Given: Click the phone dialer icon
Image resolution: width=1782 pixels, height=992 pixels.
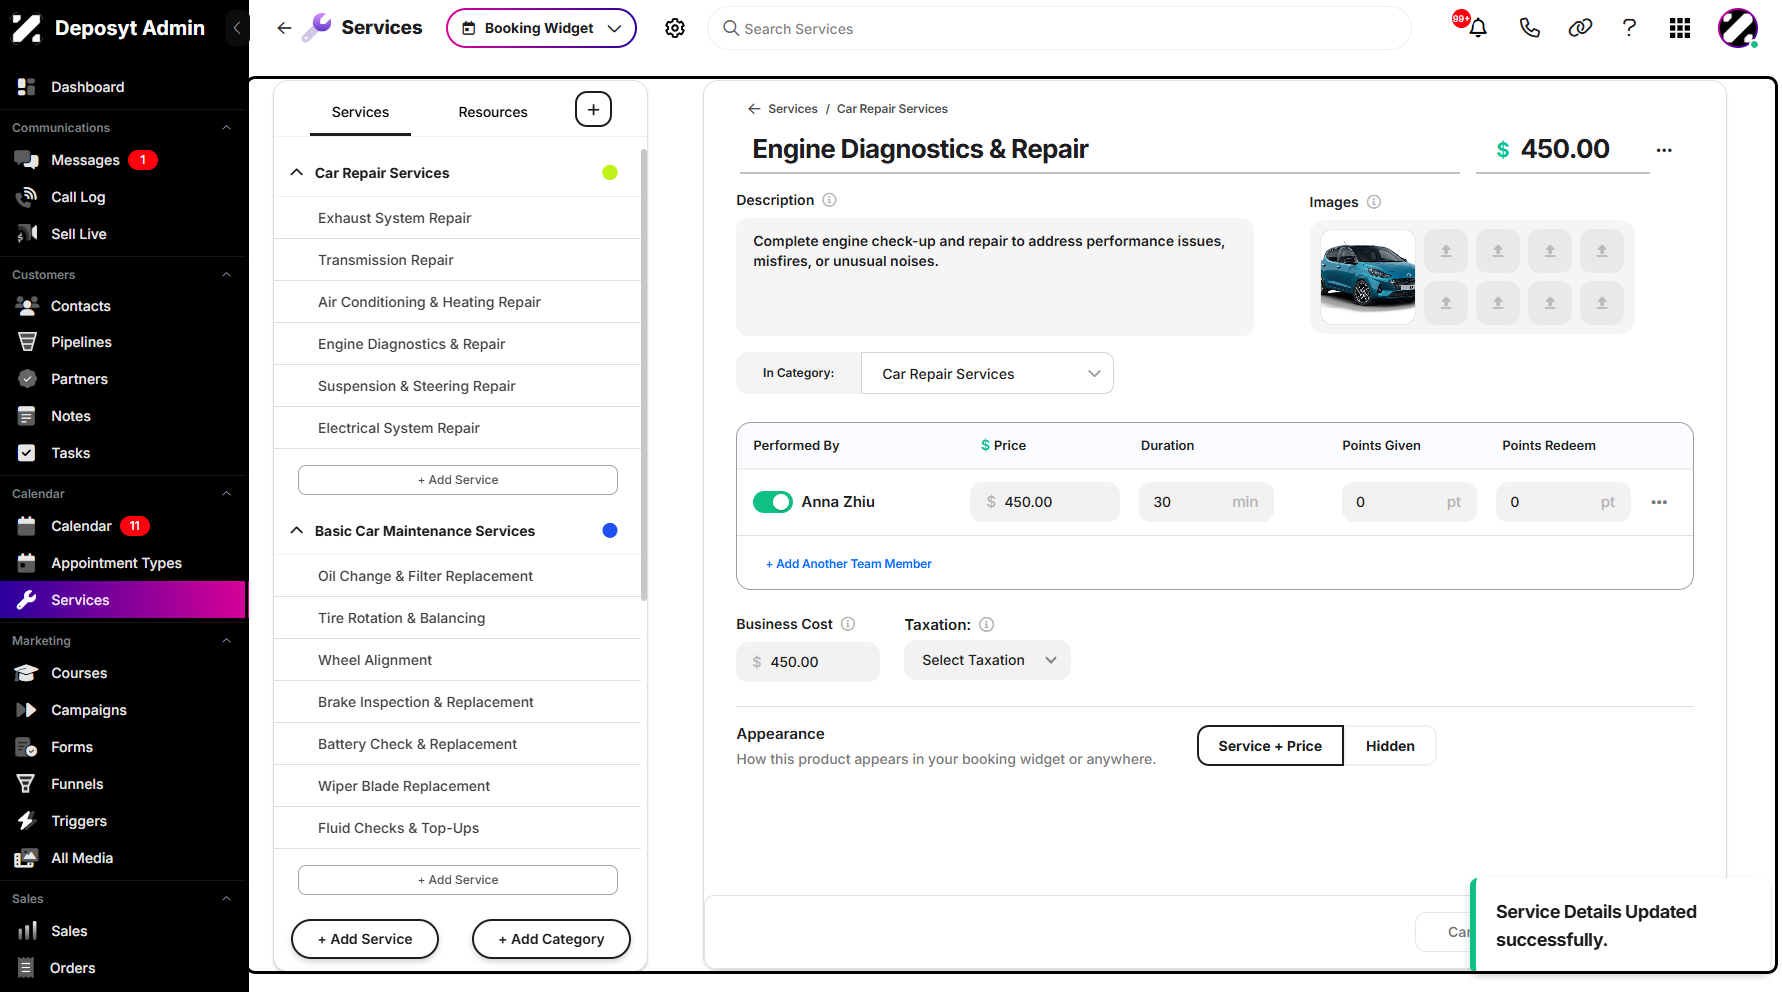Looking at the screenshot, I should click(x=1529, y=28).
